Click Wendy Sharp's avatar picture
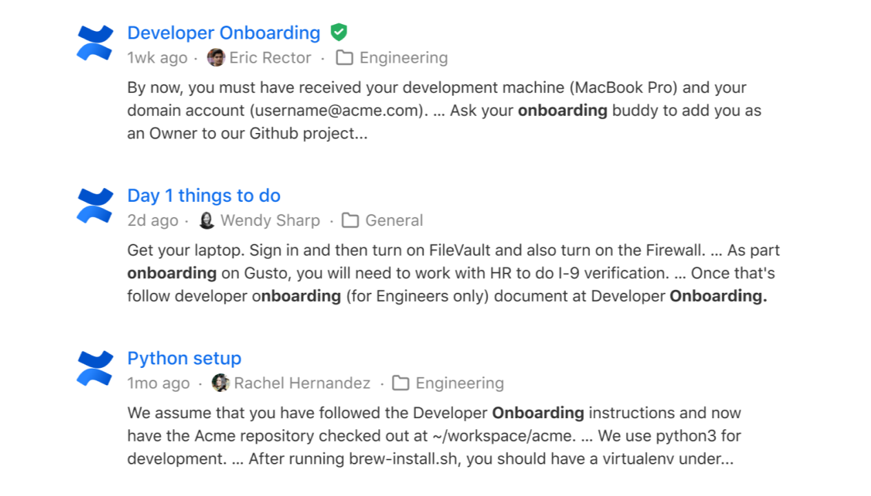871x496 pixels. [207, 221]
